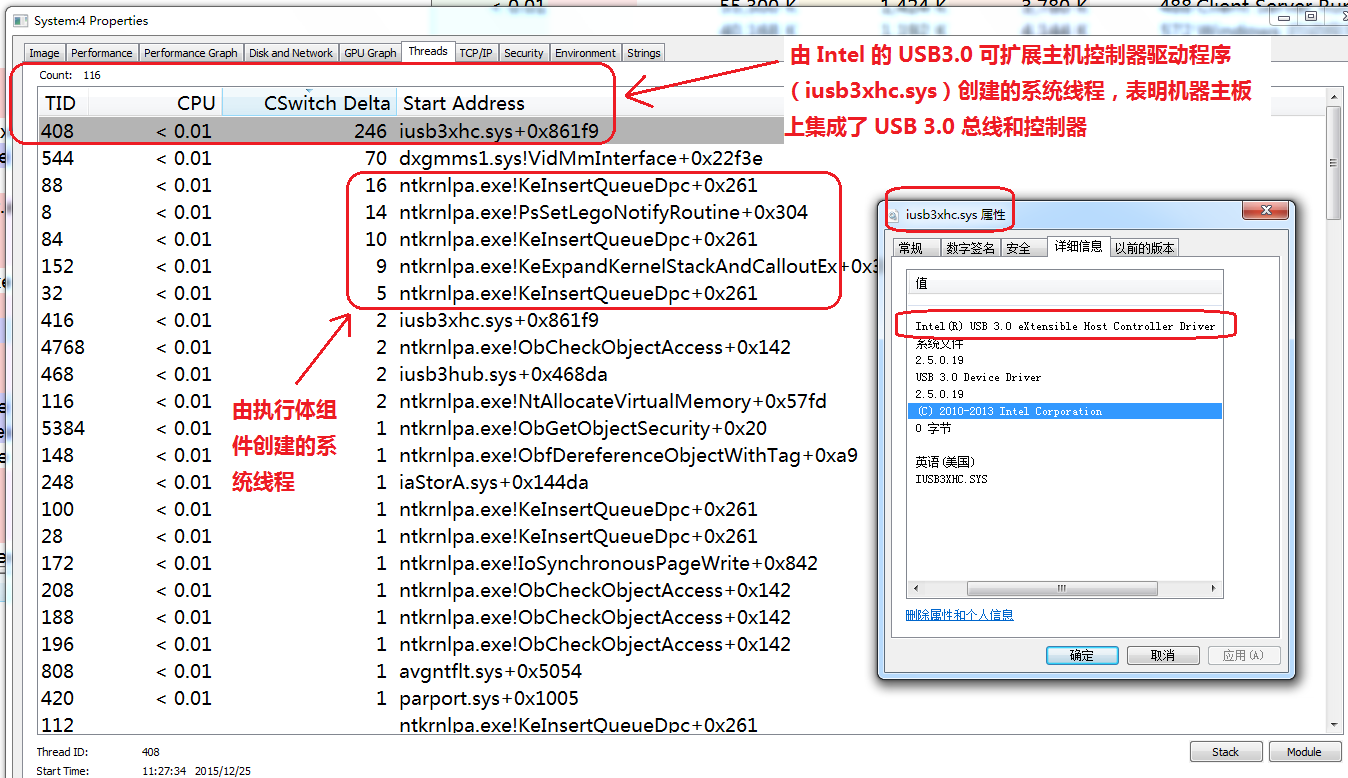Select thread 148 ObfDereferenceObjectWithTag row

(x=411, y=455)
